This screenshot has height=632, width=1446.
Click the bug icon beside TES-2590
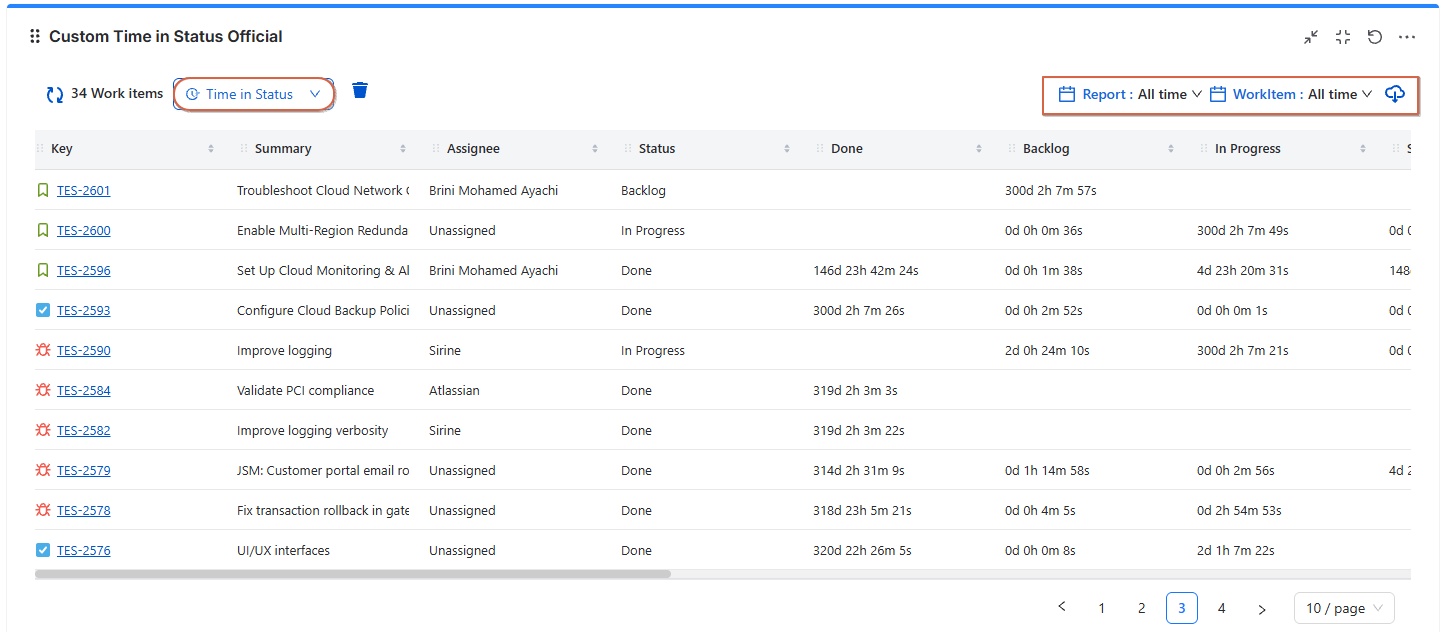[42, 350]
